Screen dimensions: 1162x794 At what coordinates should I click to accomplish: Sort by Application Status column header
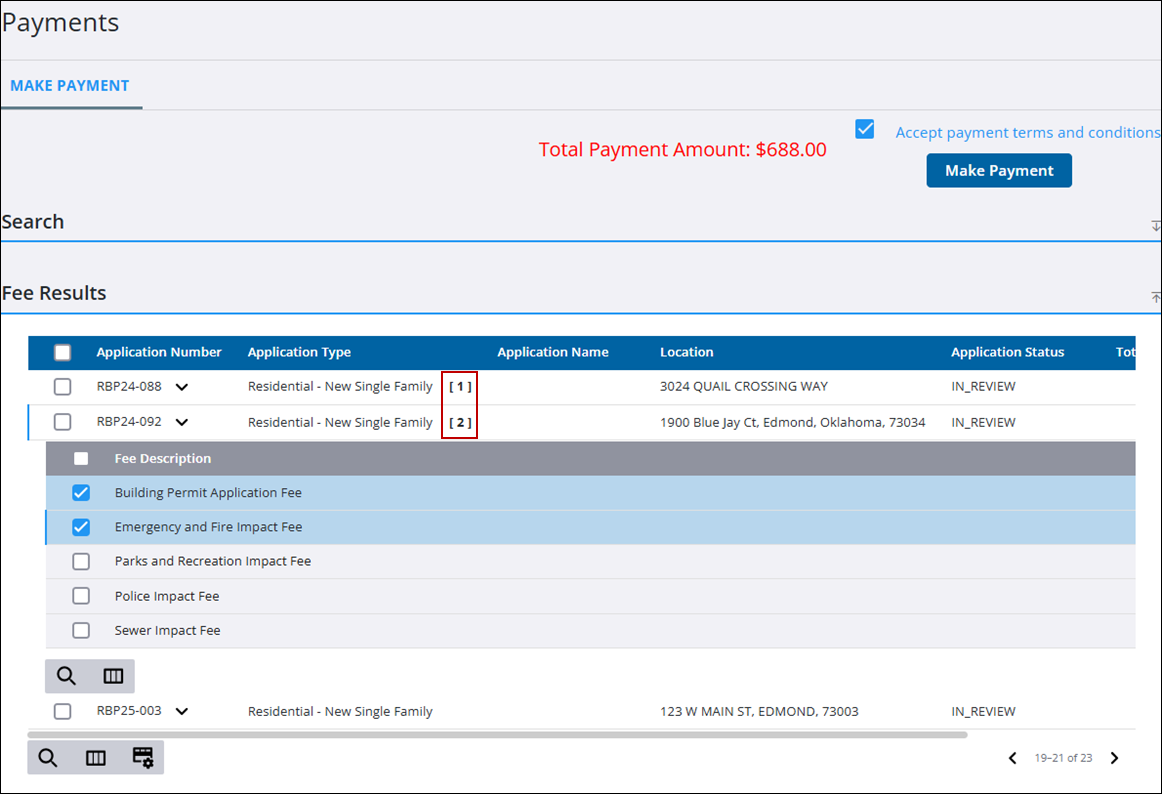1007,352
